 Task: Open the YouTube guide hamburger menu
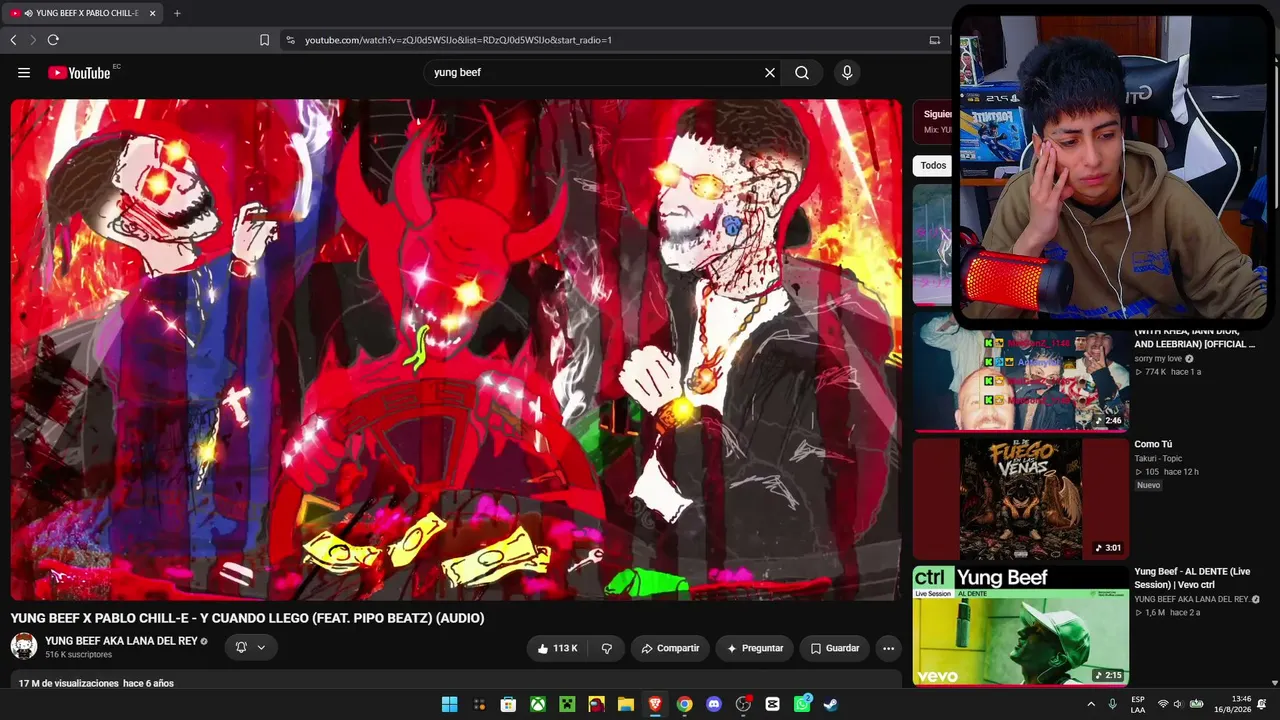click(x=24, y=73)
